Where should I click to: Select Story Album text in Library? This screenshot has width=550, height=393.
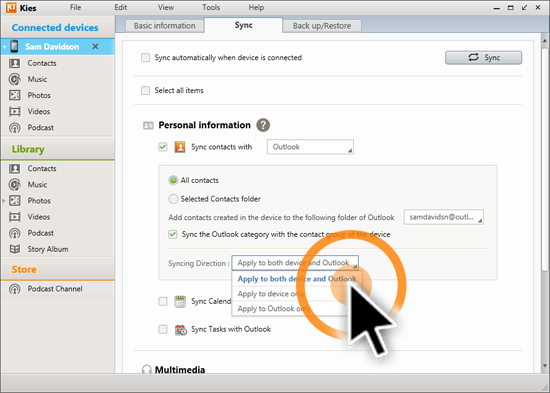pyautogui.click(x=48, y=249)
